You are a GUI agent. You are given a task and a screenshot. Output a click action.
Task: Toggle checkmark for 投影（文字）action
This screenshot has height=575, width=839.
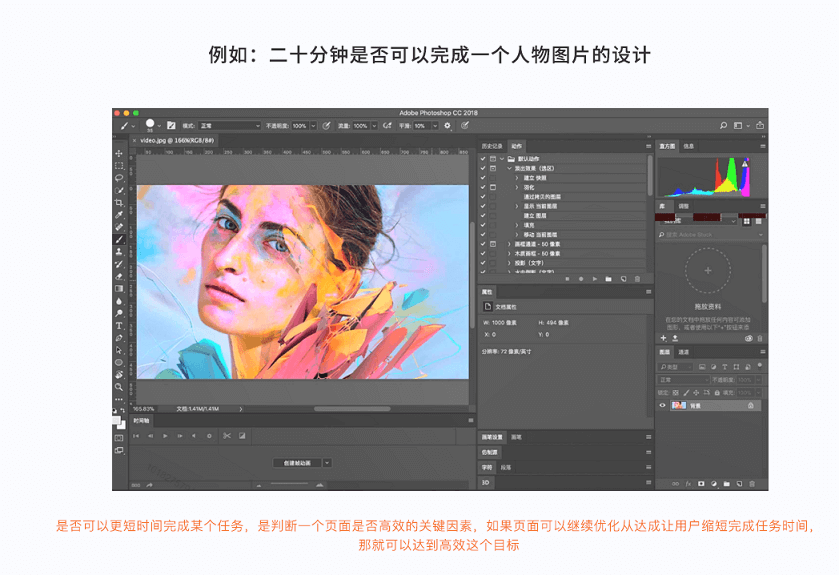tap(483, 263)
